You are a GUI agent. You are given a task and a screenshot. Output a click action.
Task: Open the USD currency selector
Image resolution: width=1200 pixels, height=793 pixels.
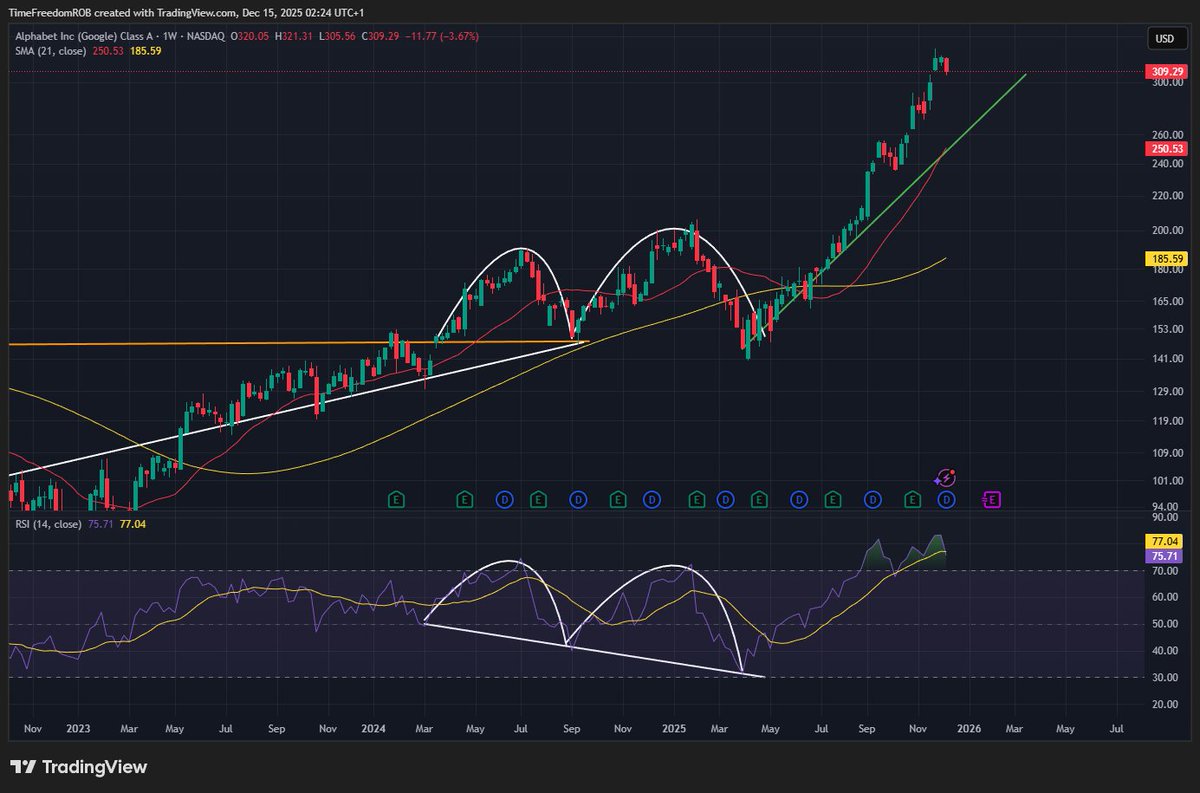pyautogui.click(x=1165, y=39)
